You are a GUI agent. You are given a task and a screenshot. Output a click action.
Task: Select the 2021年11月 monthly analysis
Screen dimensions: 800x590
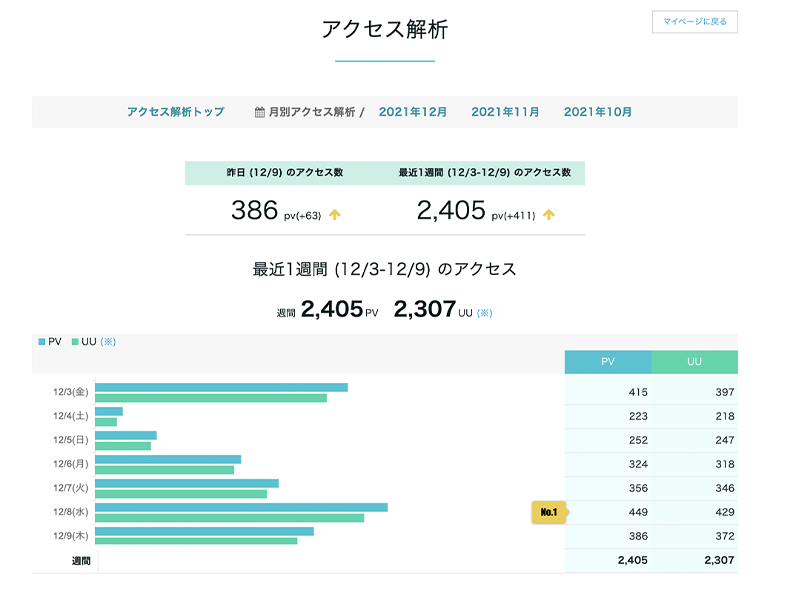[x=505, y=112]
